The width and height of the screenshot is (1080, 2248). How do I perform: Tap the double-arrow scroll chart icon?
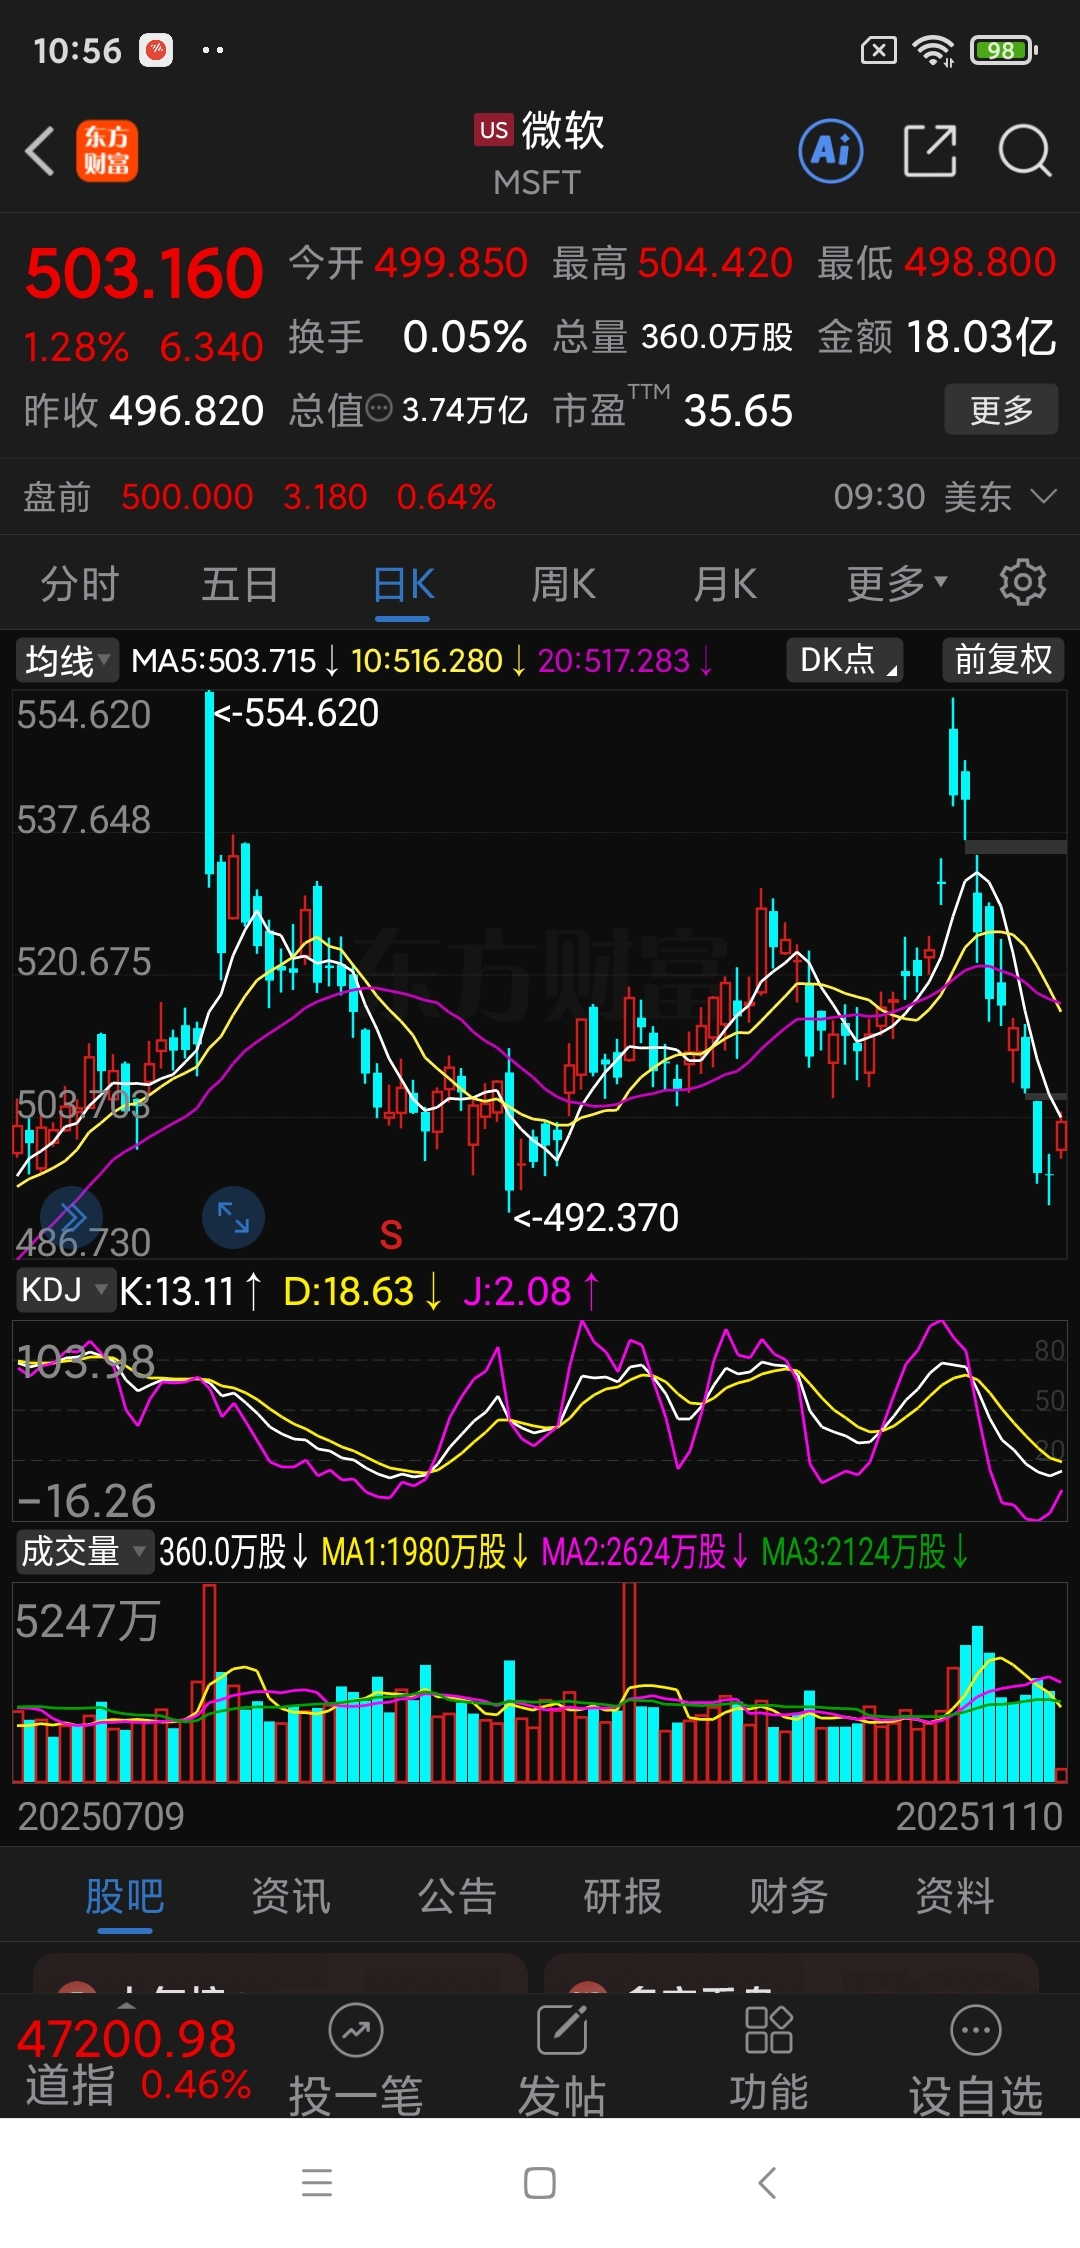click(72, 1217)
